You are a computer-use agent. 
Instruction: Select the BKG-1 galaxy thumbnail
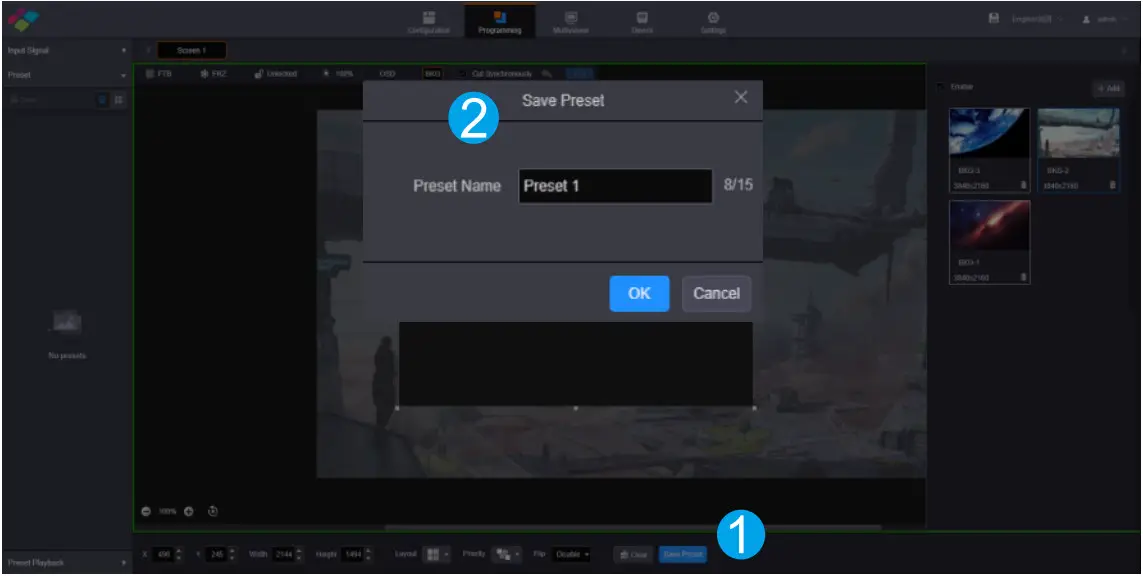coord(989,224)
